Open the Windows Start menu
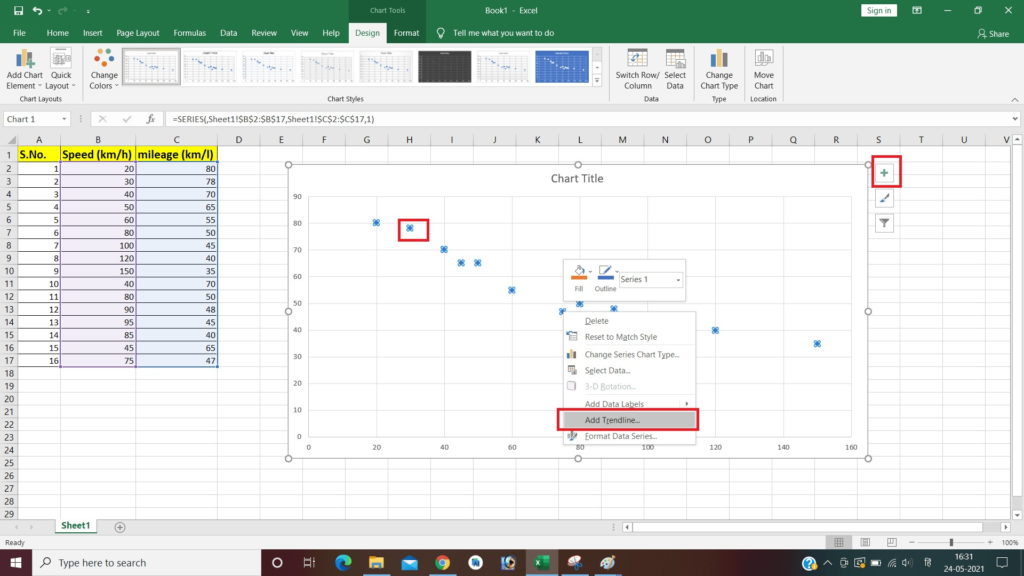The width and height of the screenshot is (1024, 576). coord(16,562)
